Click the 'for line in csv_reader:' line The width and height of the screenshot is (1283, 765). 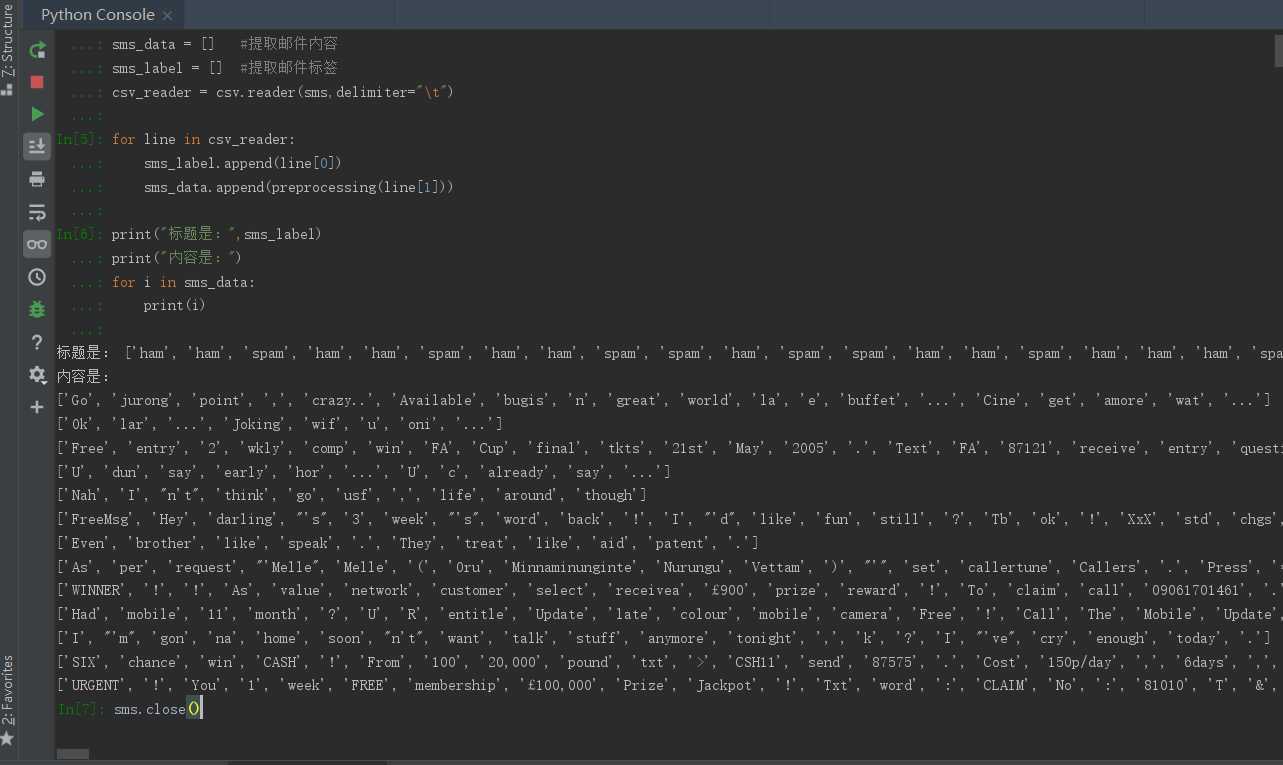tap(204, 139)
